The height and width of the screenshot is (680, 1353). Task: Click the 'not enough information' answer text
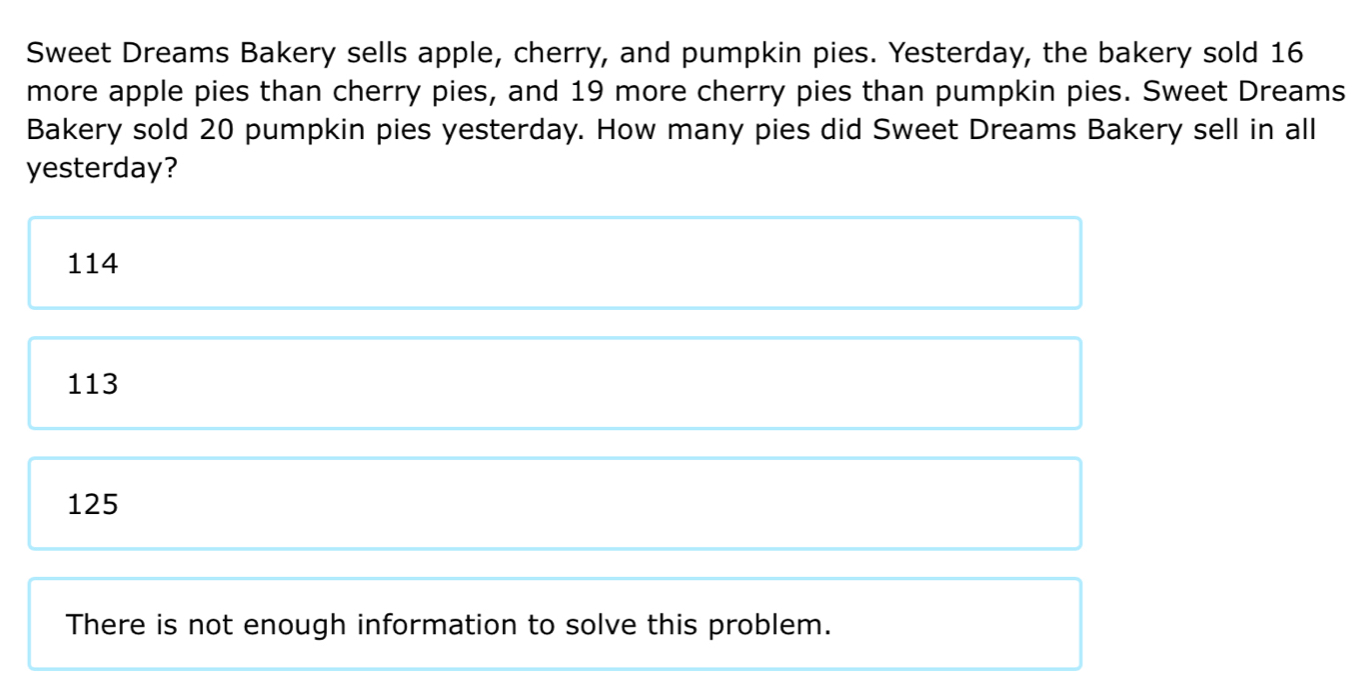coord(448,623)
